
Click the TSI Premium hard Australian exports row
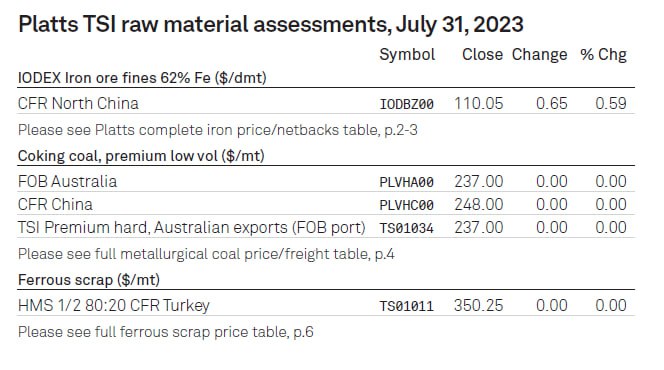point(326,227)
